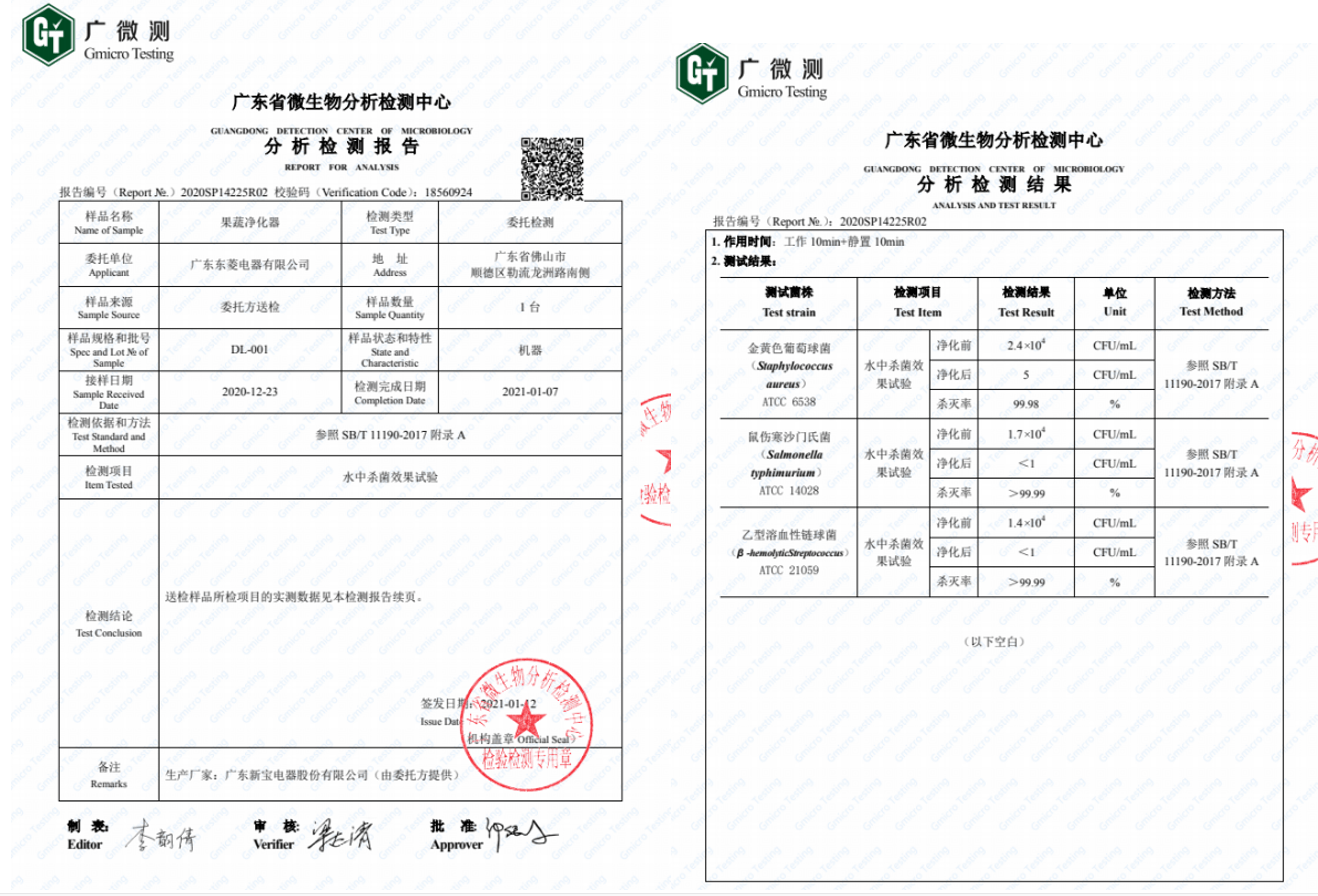Screen dimensions: 1318x896
Task: Click the result value 1.4×10⁴
Action: 1025,523
